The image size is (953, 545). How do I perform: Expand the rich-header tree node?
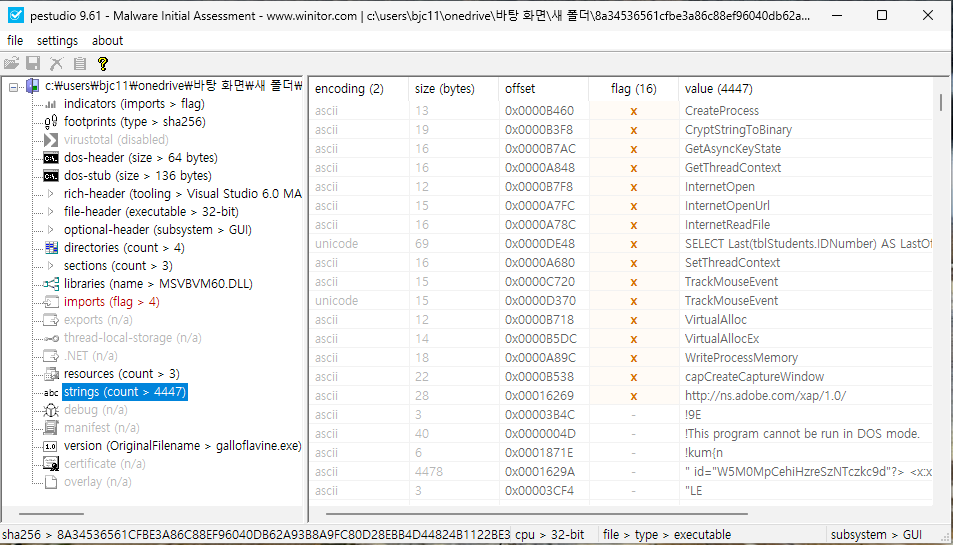pyautogui.click(x=51, y=194)
